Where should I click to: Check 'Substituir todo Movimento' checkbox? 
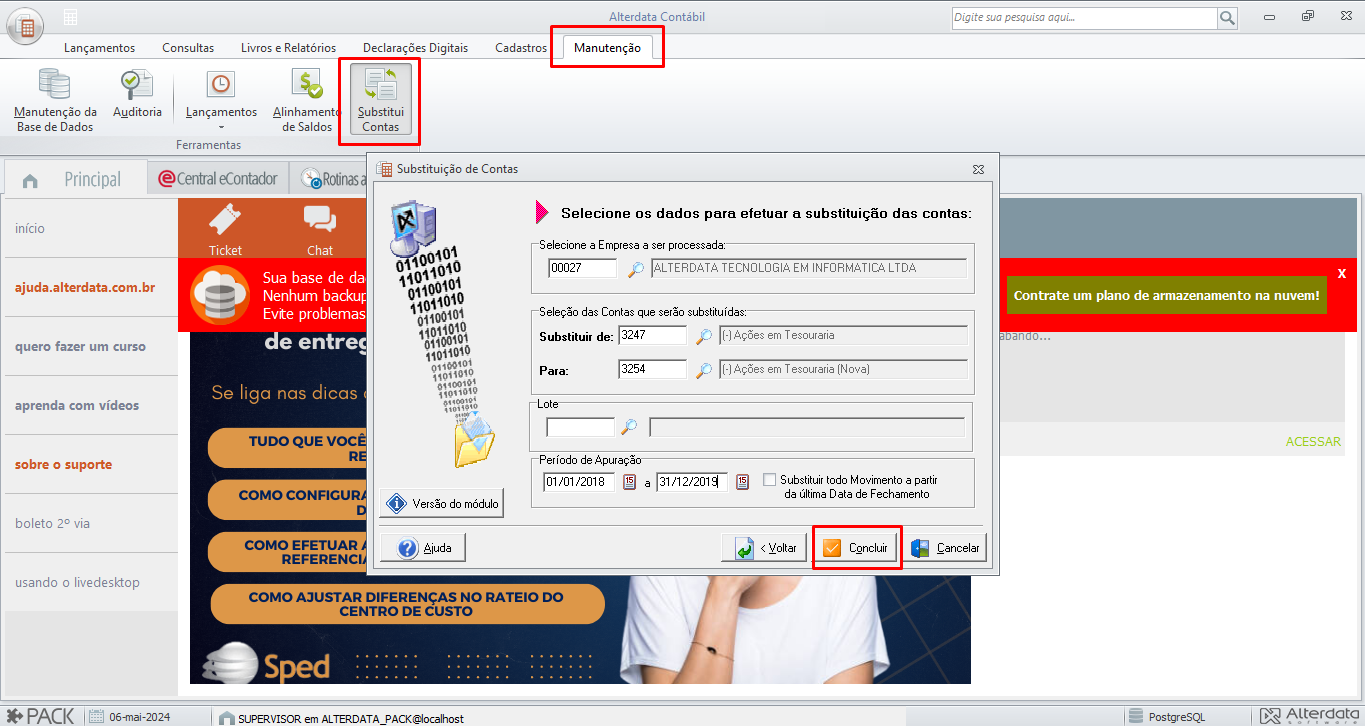tap(769, 480)
